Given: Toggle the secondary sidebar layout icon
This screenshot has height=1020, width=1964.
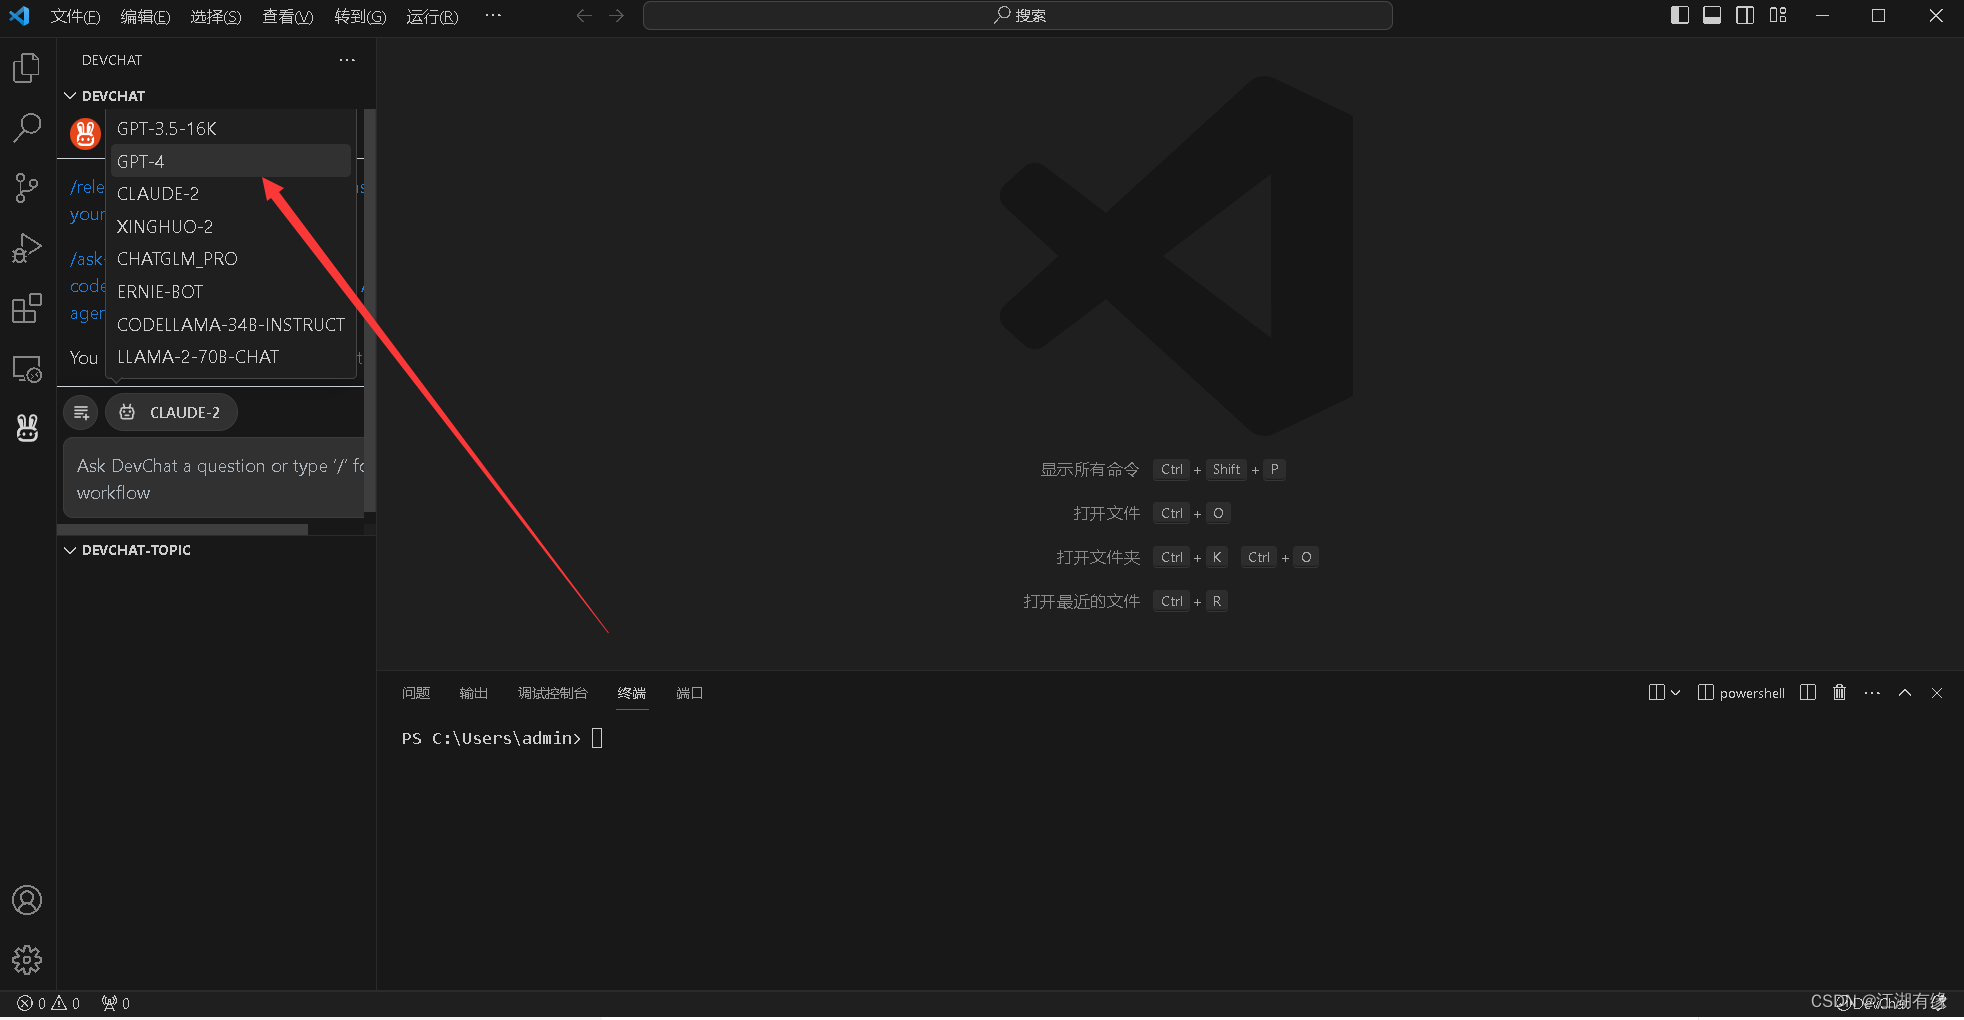Looking at the screenshot, I should click(x=1745, y=15).
